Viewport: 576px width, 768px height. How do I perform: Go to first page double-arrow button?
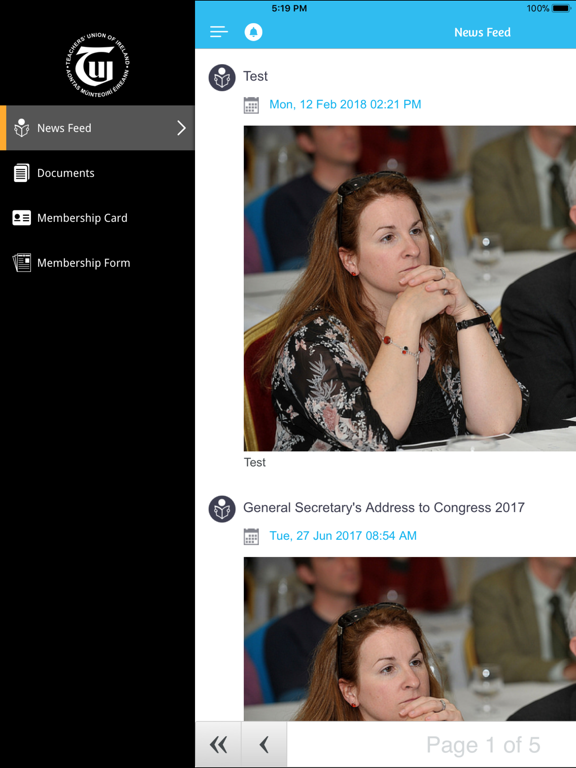(218, 744)
